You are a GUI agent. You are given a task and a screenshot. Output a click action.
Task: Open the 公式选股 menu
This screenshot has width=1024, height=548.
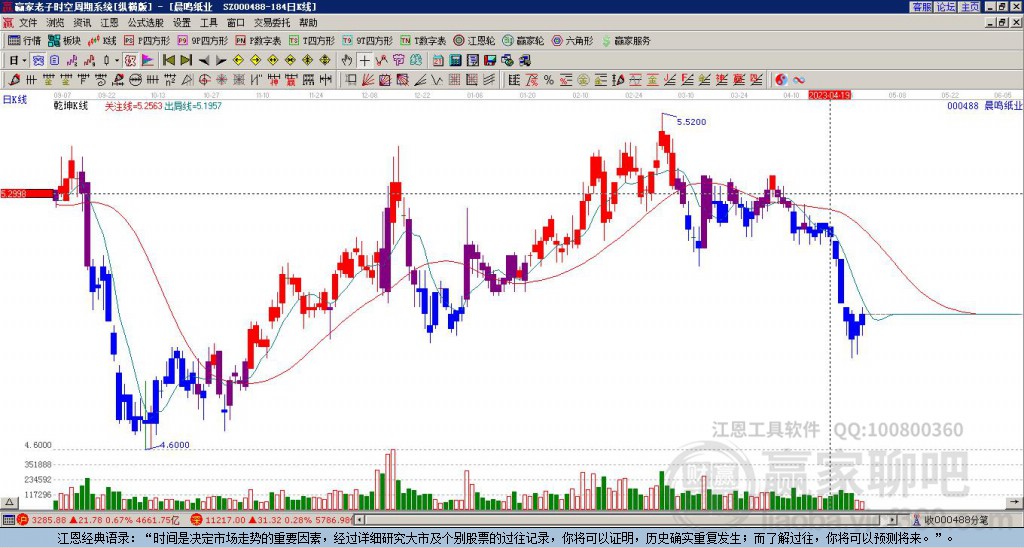(x=146, y=23)
